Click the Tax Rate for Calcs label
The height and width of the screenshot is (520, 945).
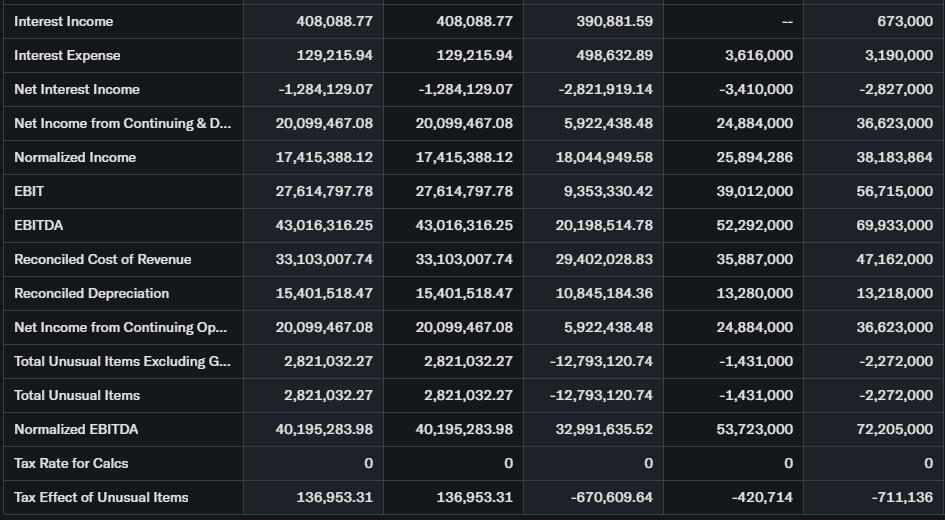[71, 463]
